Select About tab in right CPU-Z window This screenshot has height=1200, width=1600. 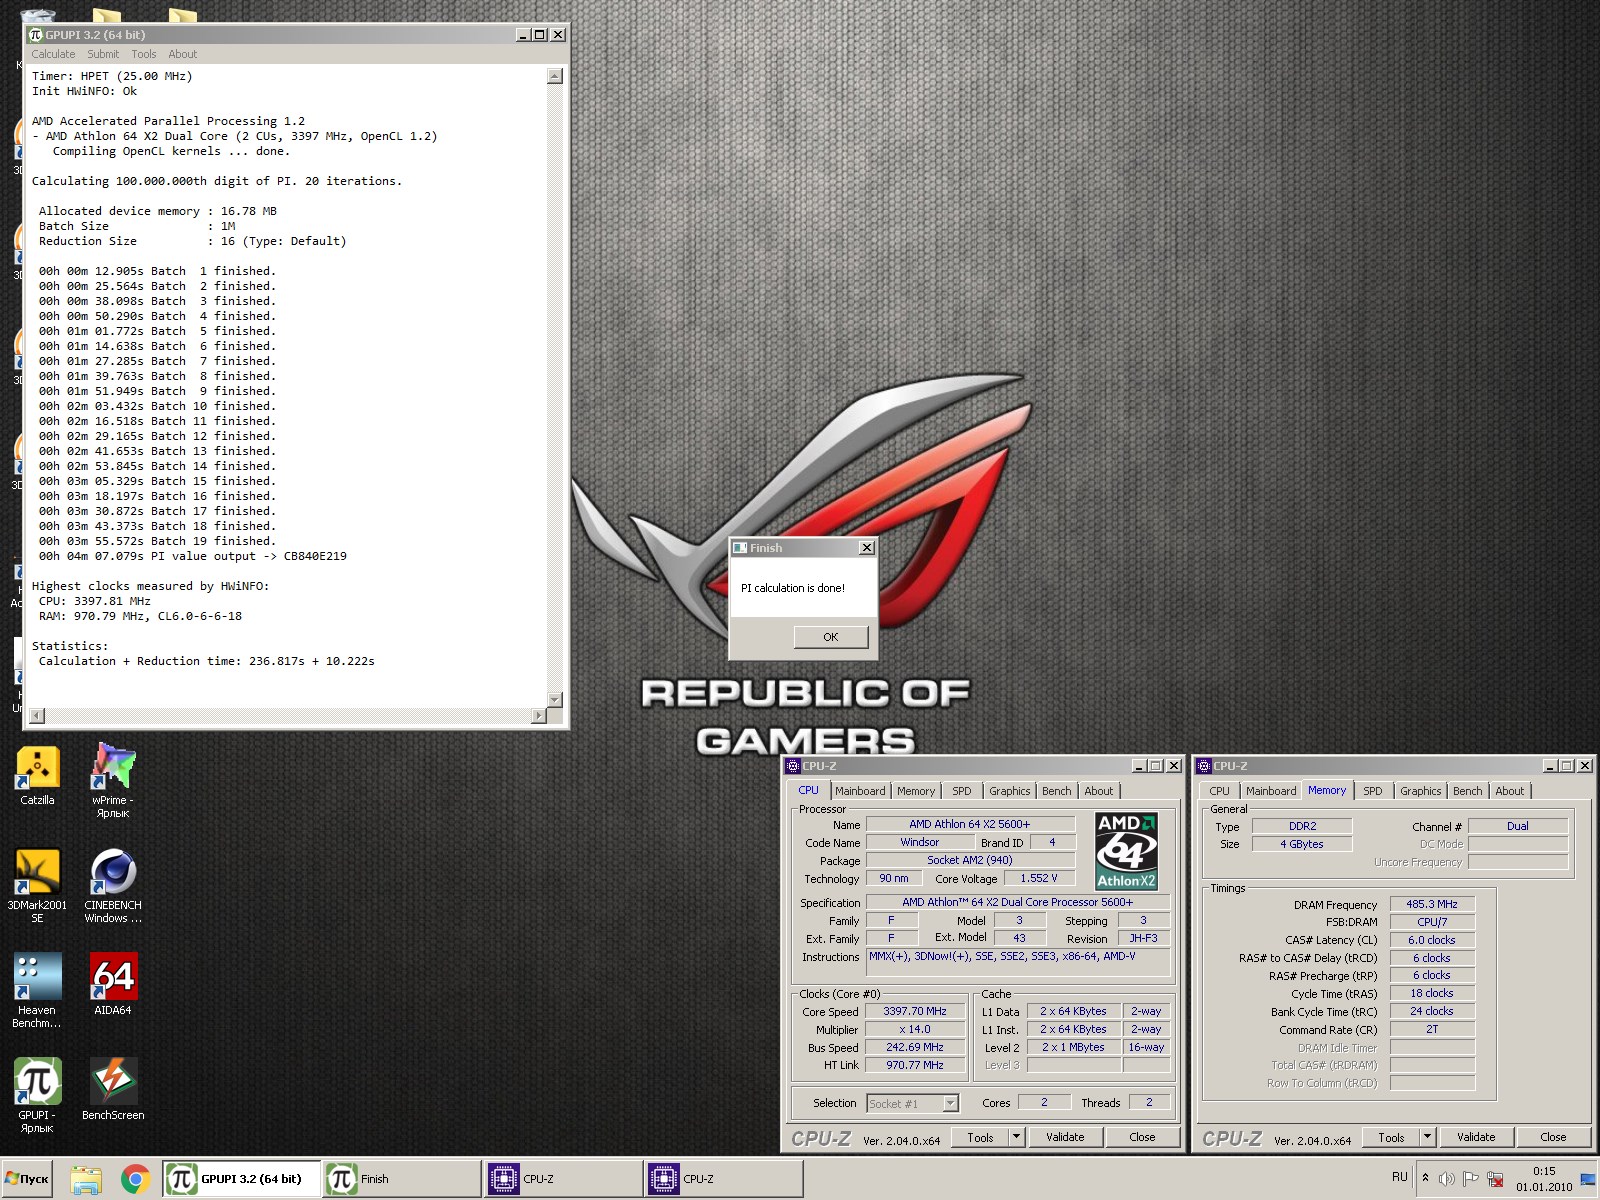pyautogui.click(x=1510, y=791)
